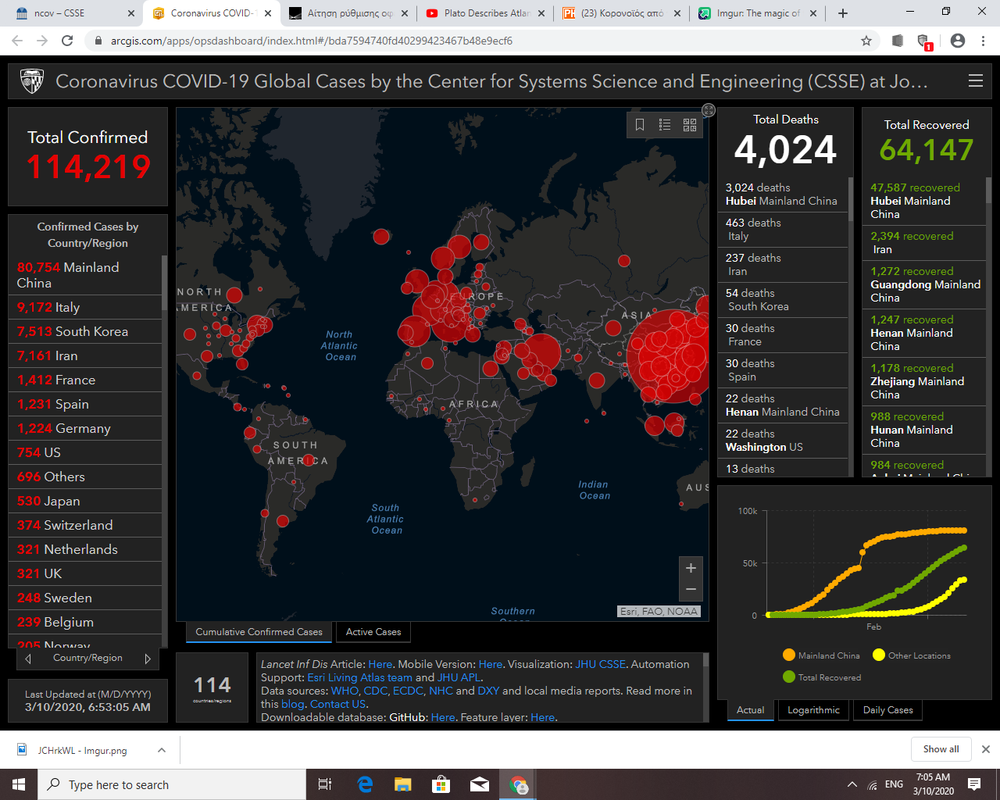1000x800 pixels.
Task: Reload the browser page
Action: click(67, 41)
